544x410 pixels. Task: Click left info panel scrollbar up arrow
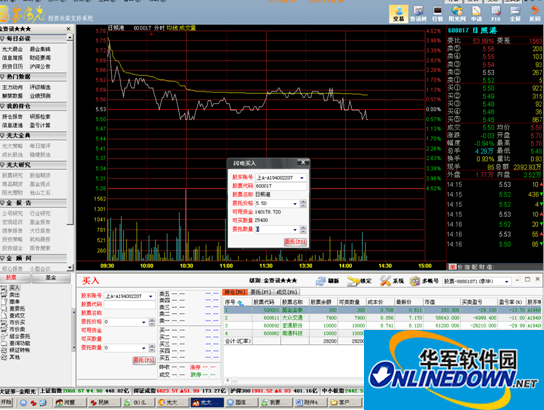click(70, 37)
